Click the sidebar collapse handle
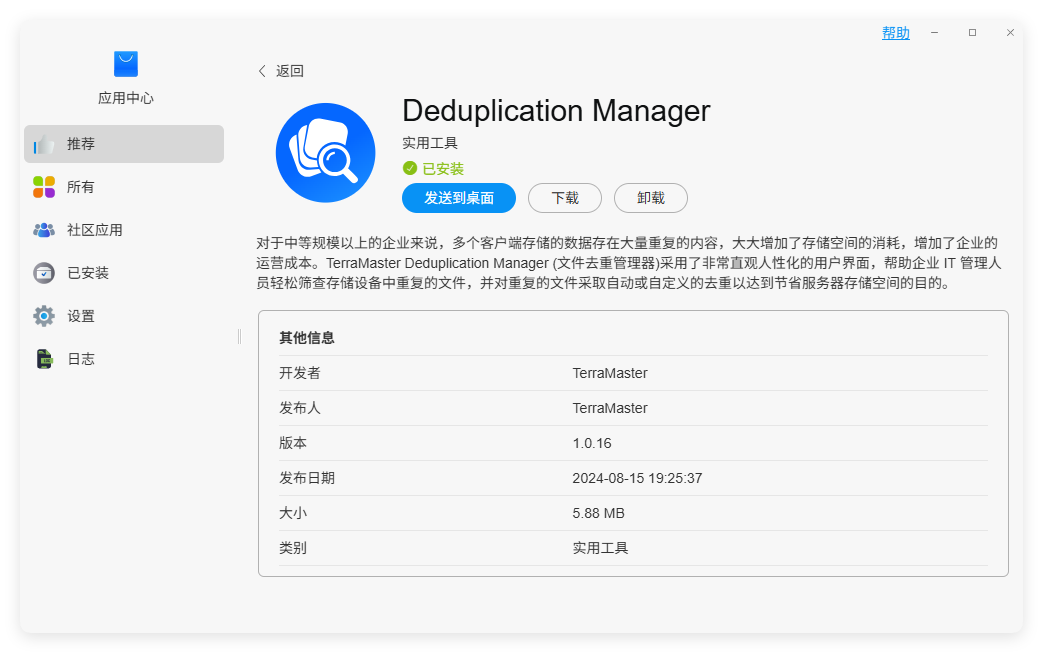 click(x=239, y=336)
